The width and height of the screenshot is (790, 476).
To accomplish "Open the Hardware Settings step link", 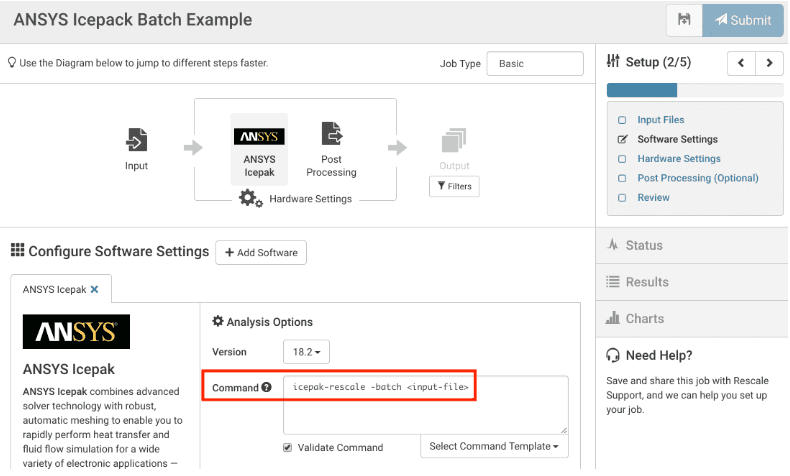I will (x=679, y=159).
